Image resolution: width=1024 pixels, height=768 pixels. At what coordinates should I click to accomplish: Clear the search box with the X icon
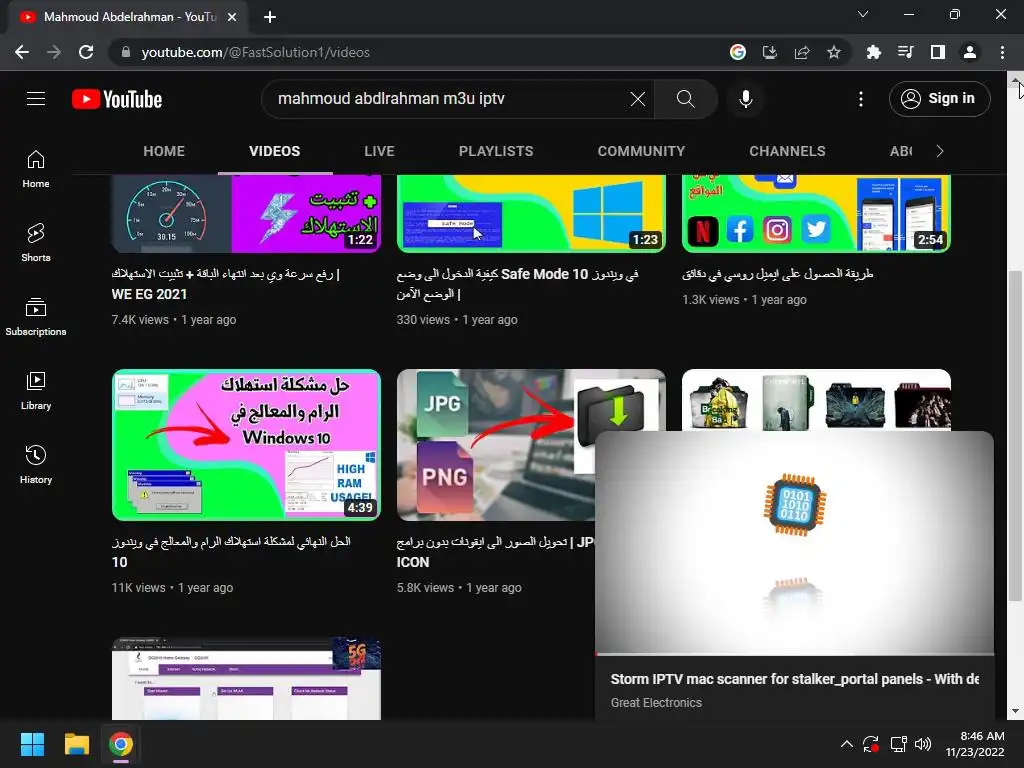pyautogui.click(x=638, y=99)
